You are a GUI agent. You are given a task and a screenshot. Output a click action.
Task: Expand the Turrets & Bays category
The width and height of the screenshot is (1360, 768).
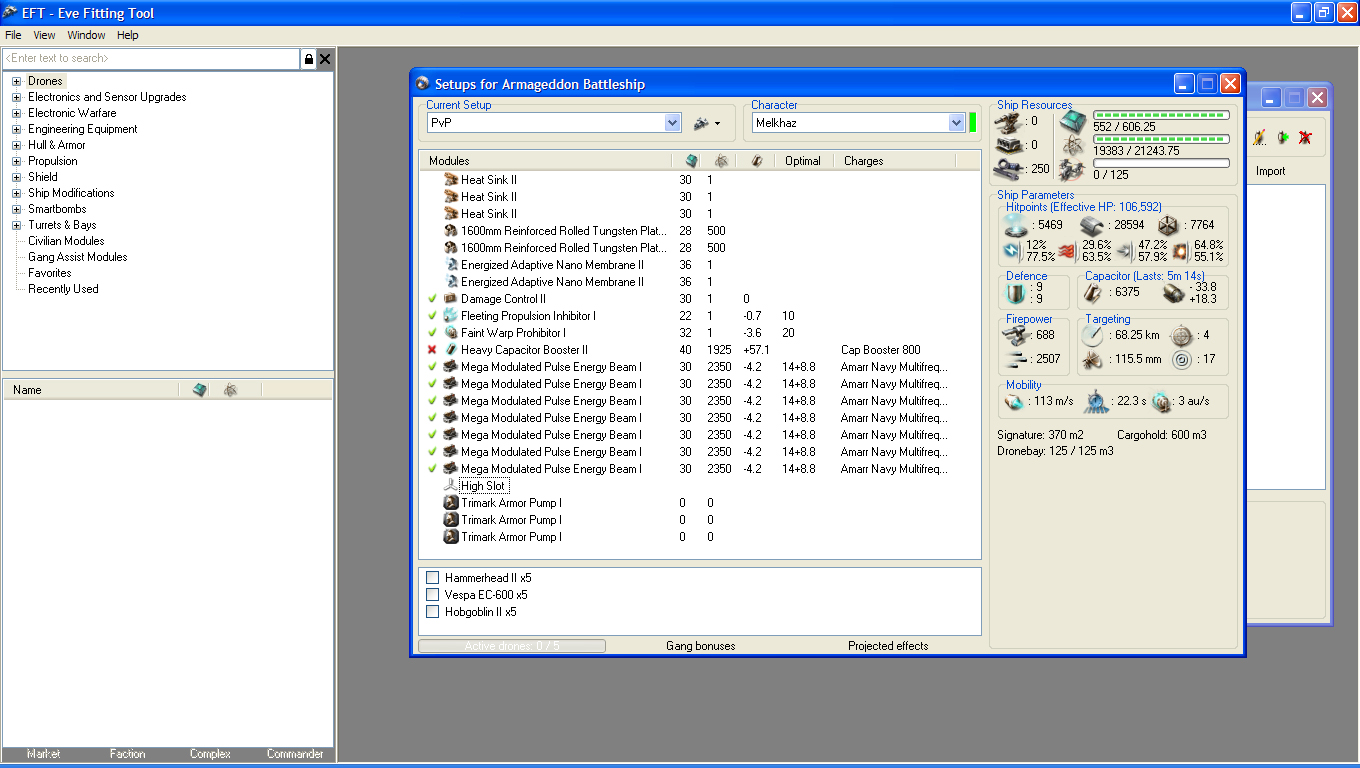click(16, 225)
